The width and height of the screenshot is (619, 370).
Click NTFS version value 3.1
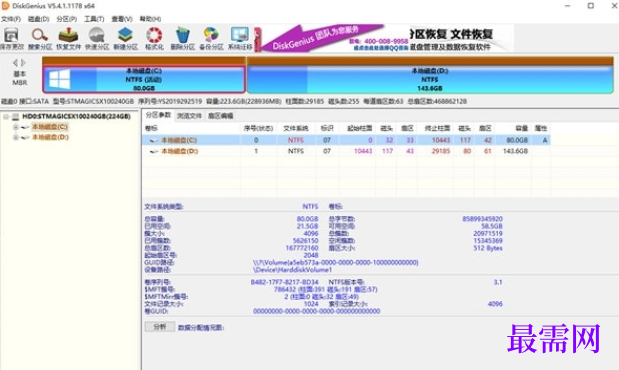pyautogui.click(x=498, y=282)
